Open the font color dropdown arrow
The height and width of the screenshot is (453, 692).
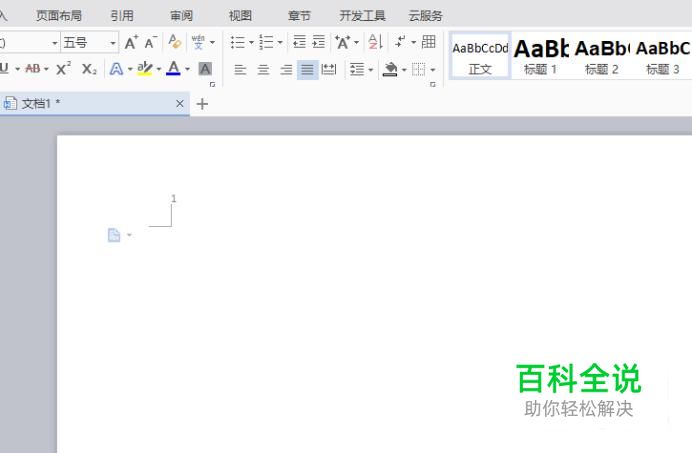point(187,69)
